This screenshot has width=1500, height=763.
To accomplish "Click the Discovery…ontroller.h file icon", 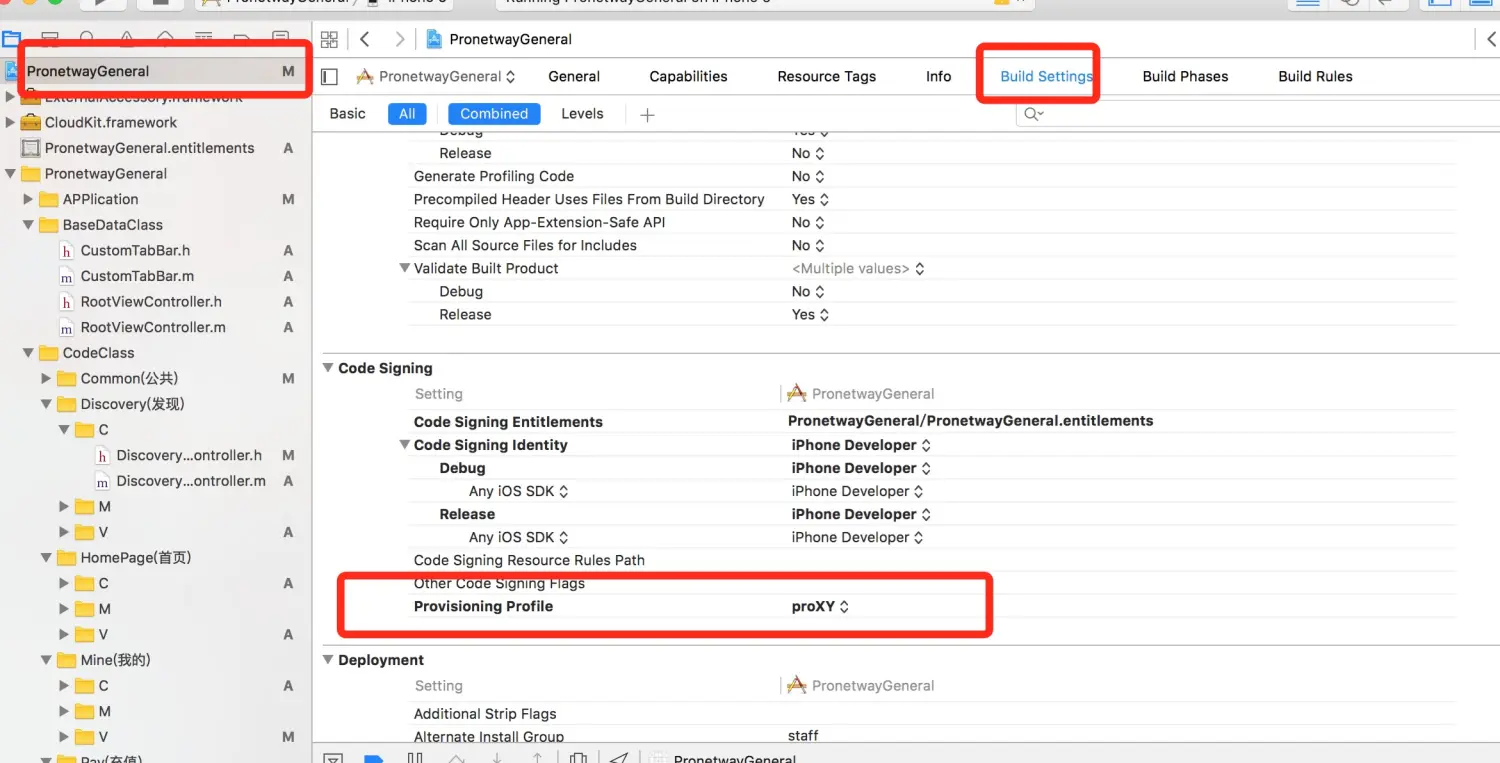I will tap(102, 455).
